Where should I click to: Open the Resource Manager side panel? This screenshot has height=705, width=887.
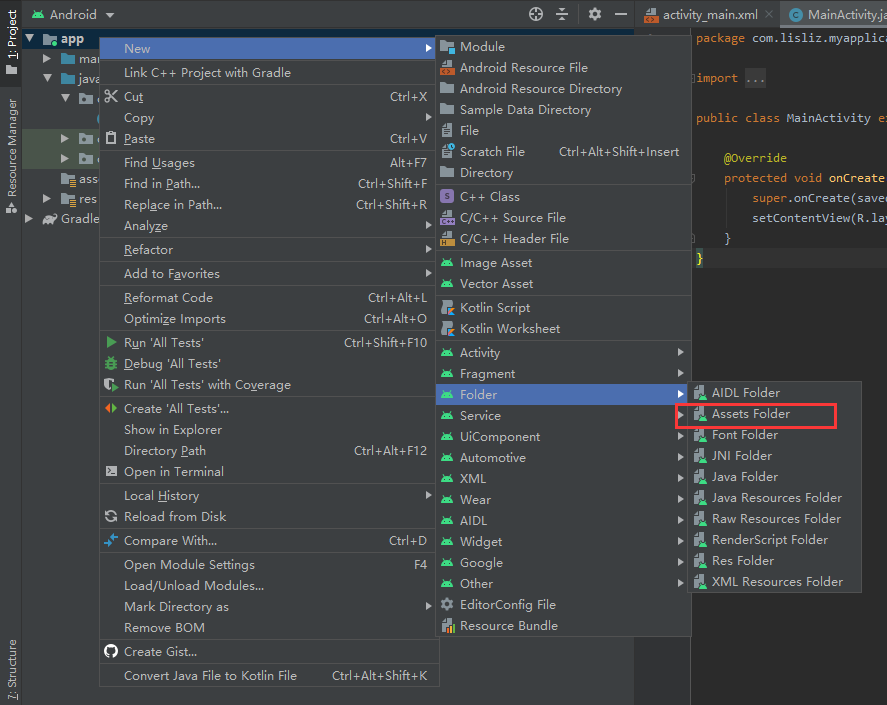point(11,156)
